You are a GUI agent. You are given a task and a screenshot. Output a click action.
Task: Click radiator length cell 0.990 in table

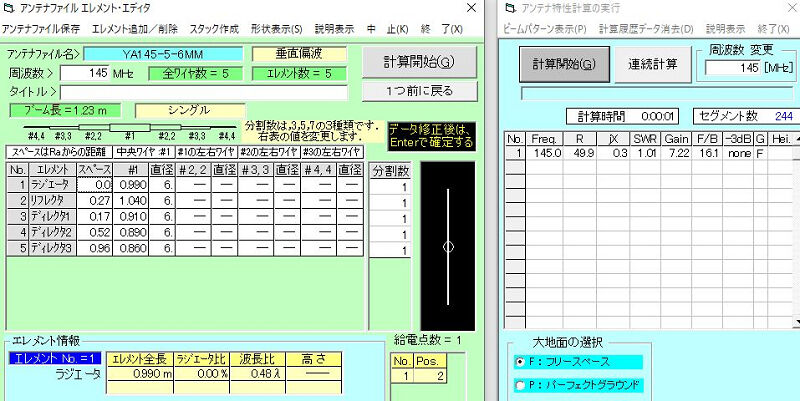131,185
